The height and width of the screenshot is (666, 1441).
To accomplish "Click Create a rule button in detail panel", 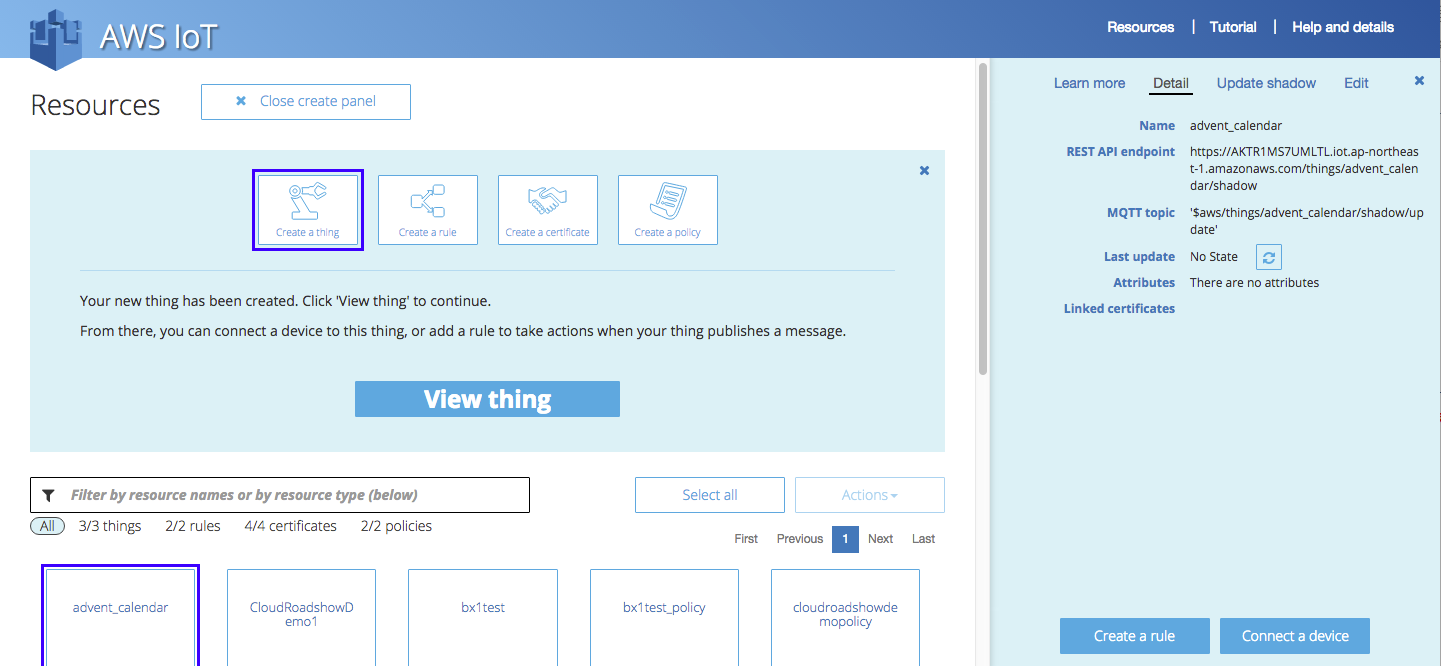I will pyautogui.click(x=1135, y=636).
